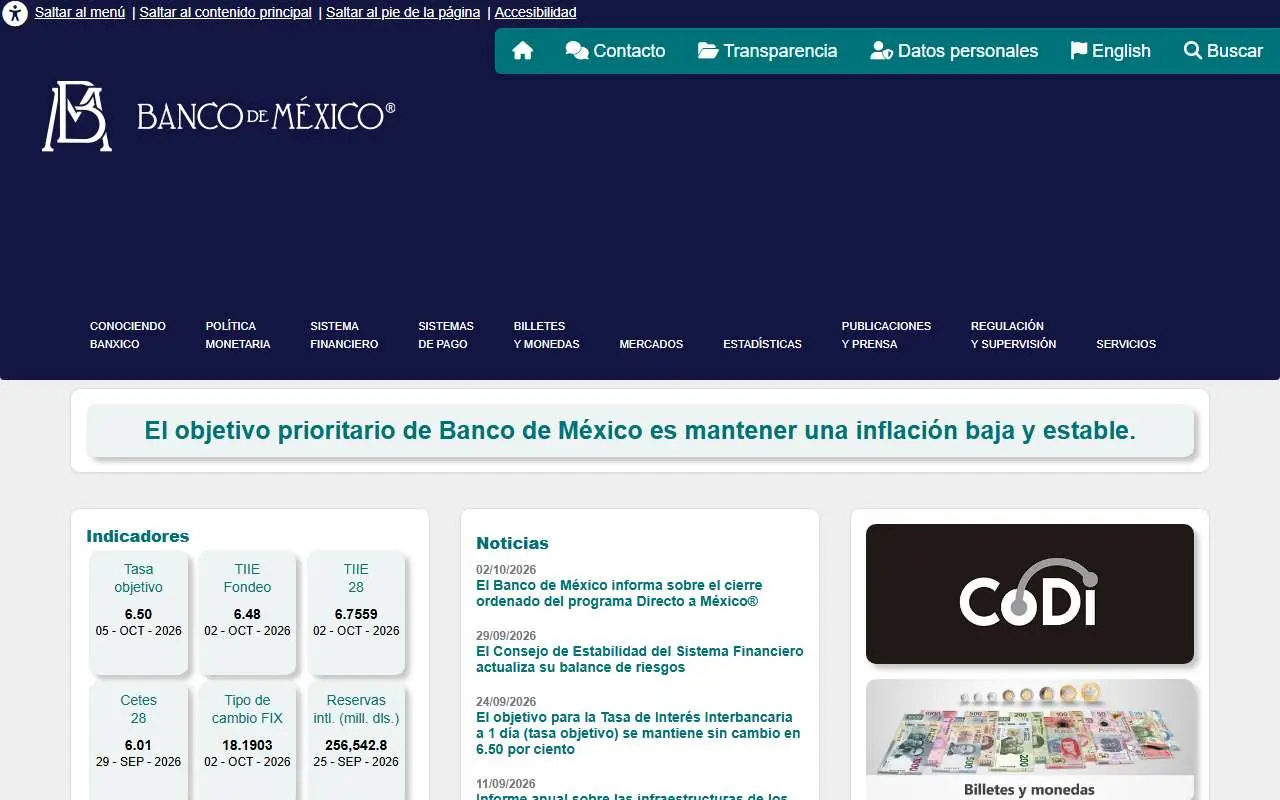
Task: Open the Estadísticas menu
Action: [762, 344]
